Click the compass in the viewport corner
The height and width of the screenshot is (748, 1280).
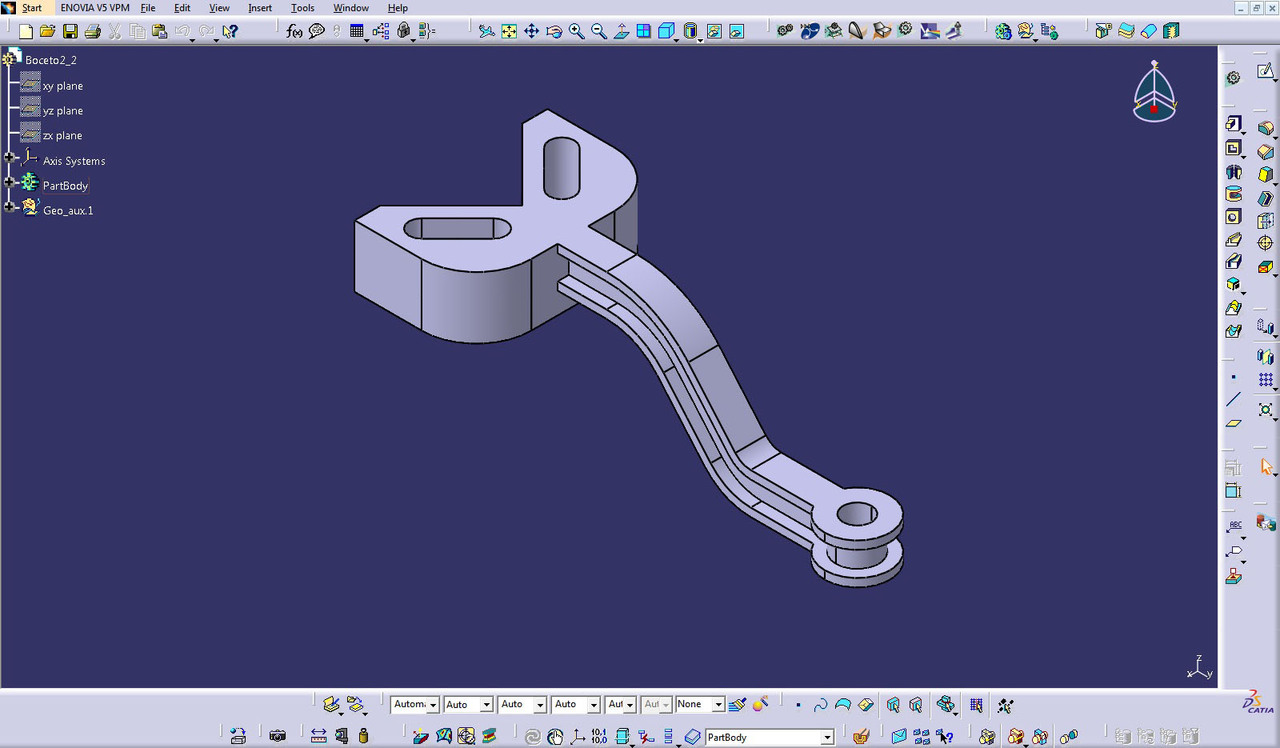click(1155, 91)
